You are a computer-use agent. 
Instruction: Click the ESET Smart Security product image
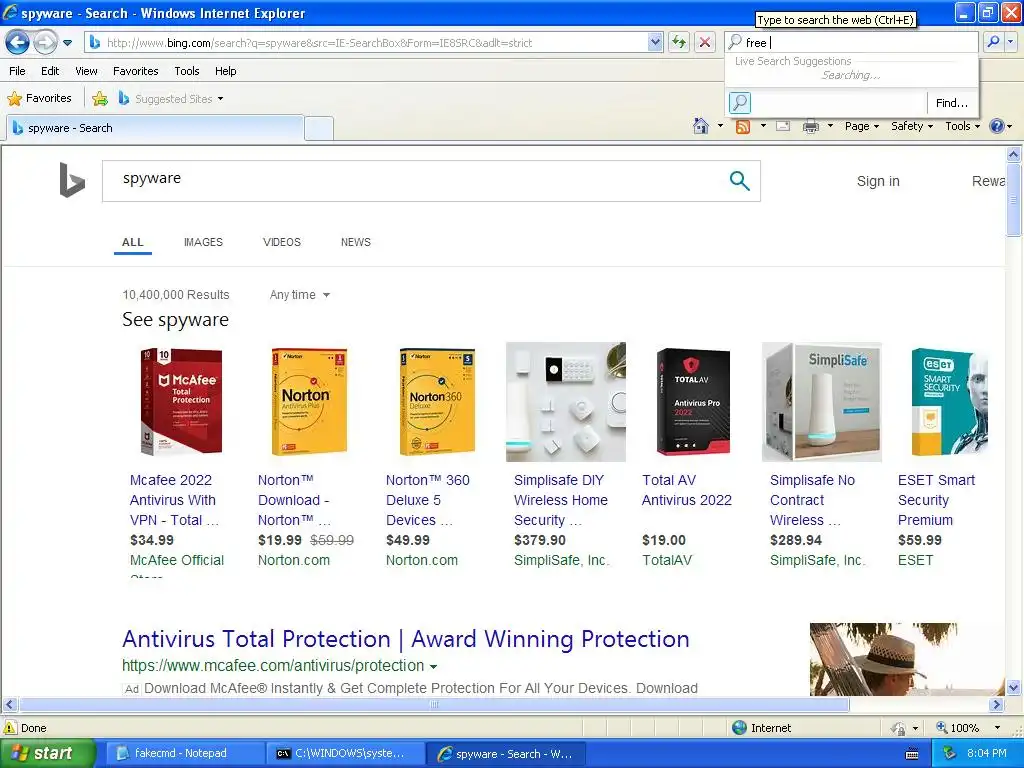pyautogui.click(x=950, y=402)
